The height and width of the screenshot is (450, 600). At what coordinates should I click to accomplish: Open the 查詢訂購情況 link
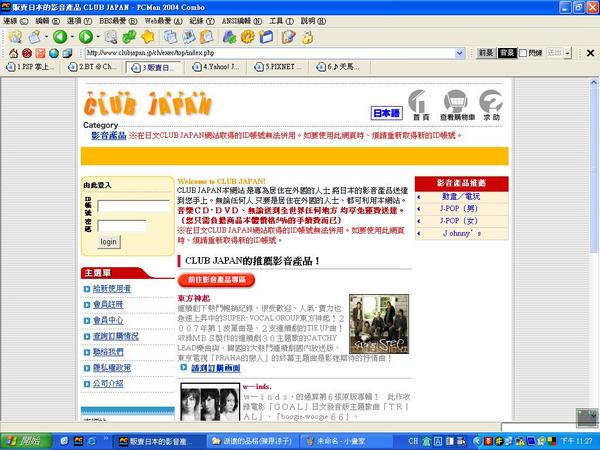[x=116, y=336]
